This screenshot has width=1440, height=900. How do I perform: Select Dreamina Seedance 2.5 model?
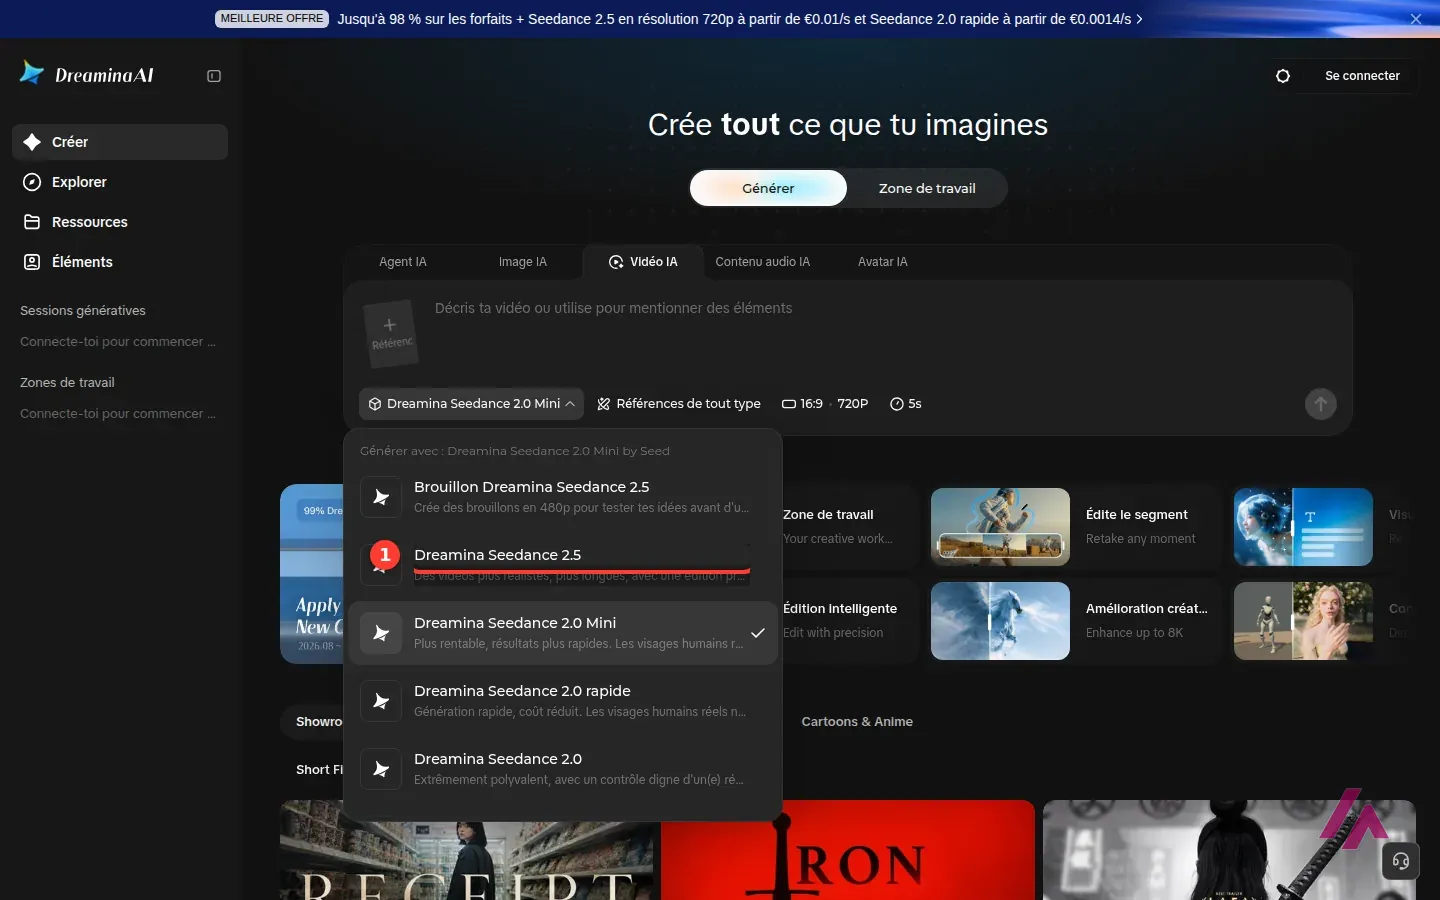coord(562,565)
